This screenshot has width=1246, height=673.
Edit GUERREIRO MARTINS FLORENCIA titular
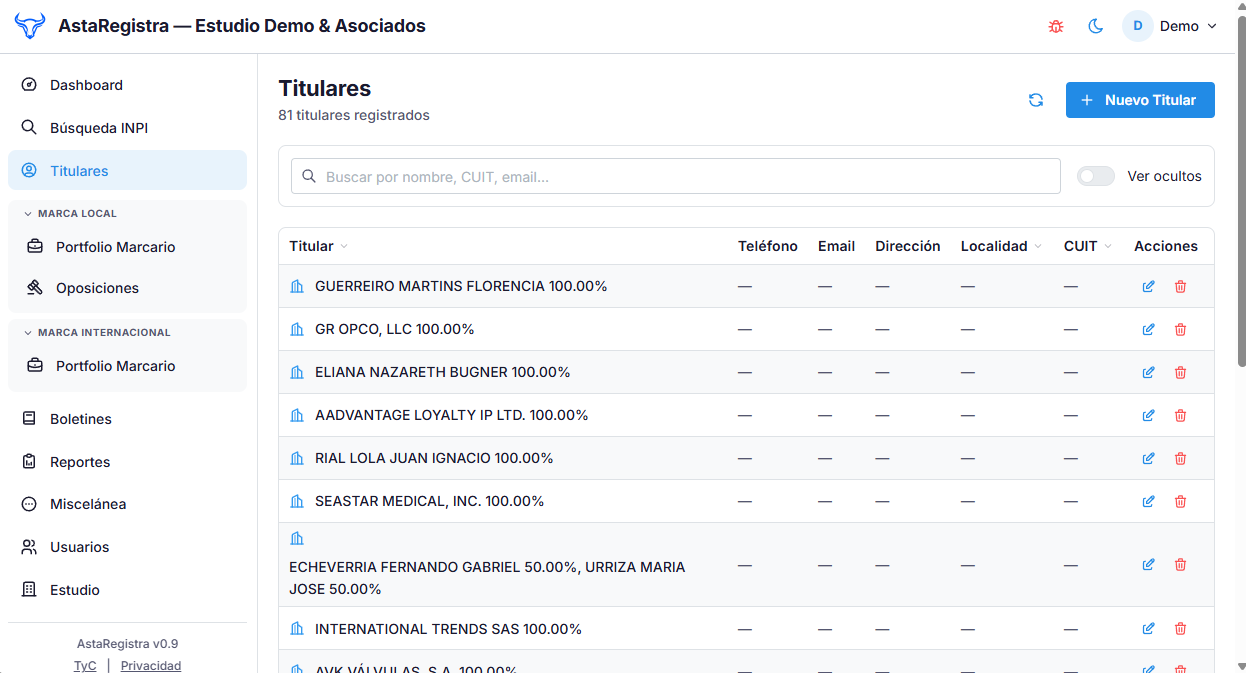(x=1148, y=286)
